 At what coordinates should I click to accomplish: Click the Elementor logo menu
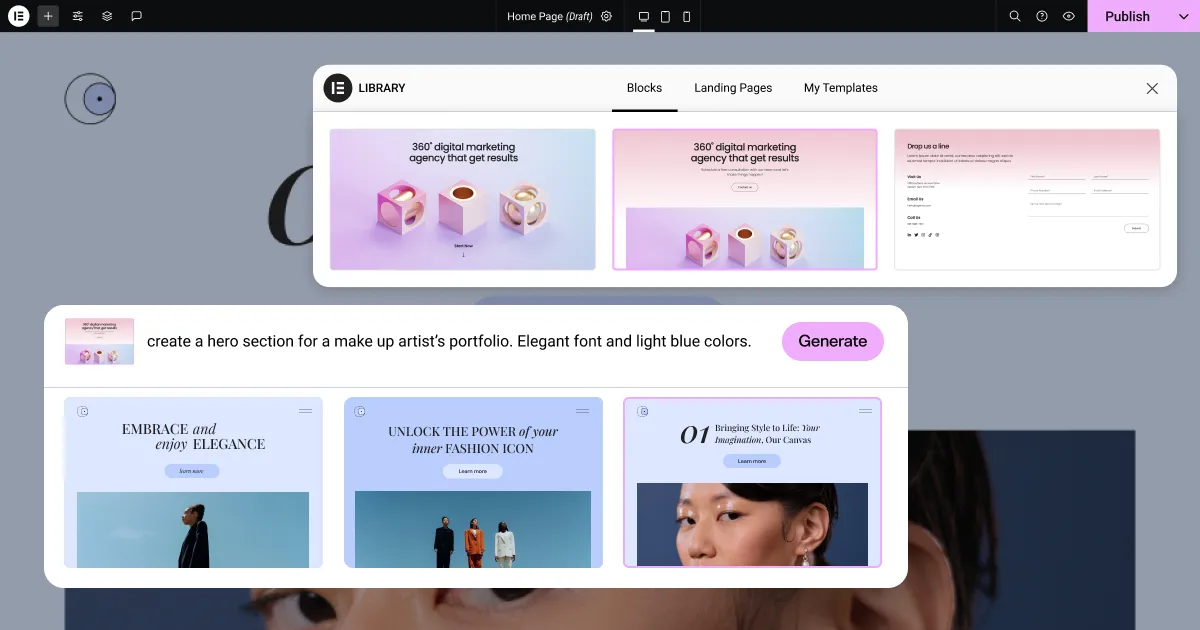(x=18, y=16)
